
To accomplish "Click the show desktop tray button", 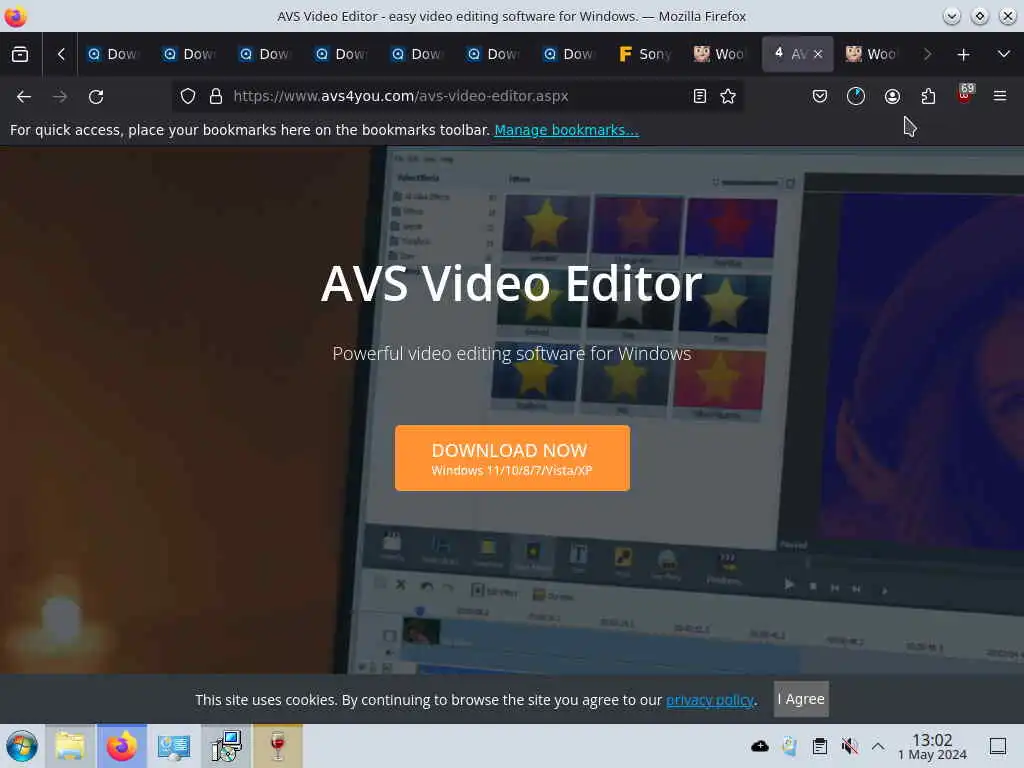I will (997, 746).
